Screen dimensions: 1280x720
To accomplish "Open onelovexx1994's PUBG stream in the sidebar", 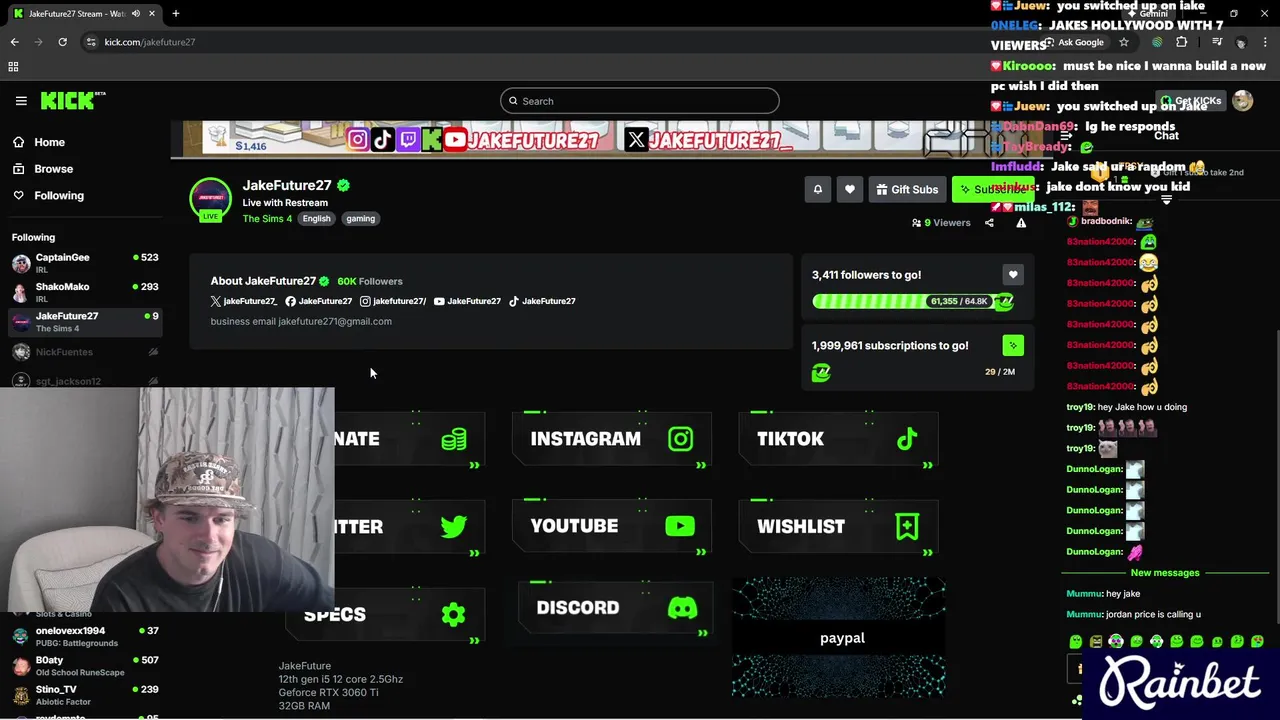I will click(85, 636).
